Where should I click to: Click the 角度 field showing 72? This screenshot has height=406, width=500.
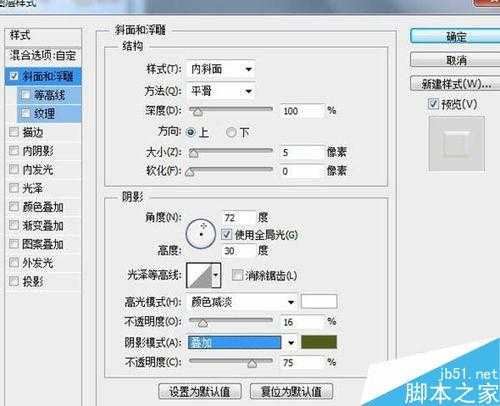tap(239, 218)
